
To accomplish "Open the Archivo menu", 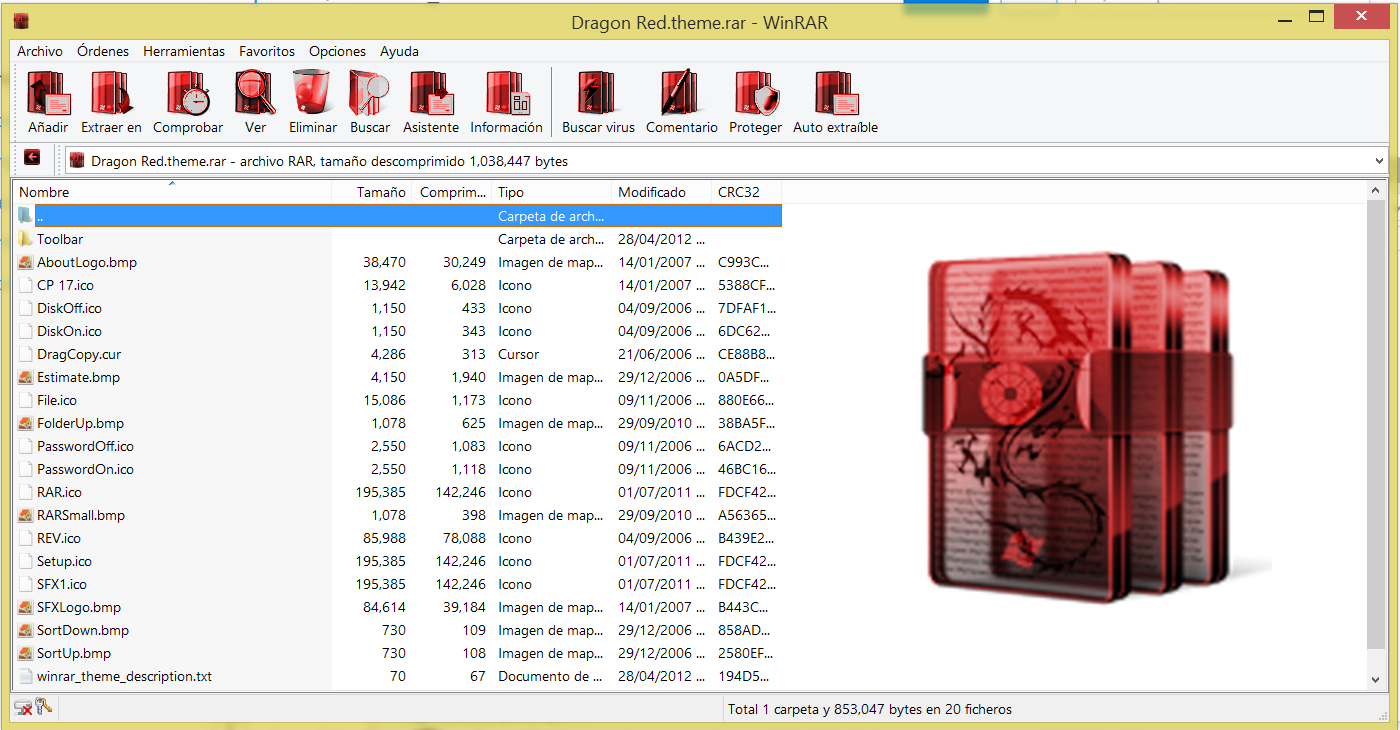I will [x=40, y=51].
